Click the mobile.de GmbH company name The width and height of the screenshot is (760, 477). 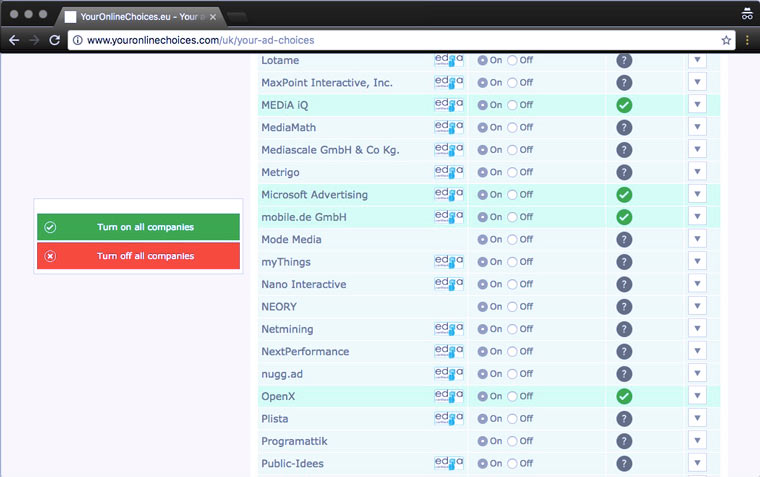(x=304, y=217)
